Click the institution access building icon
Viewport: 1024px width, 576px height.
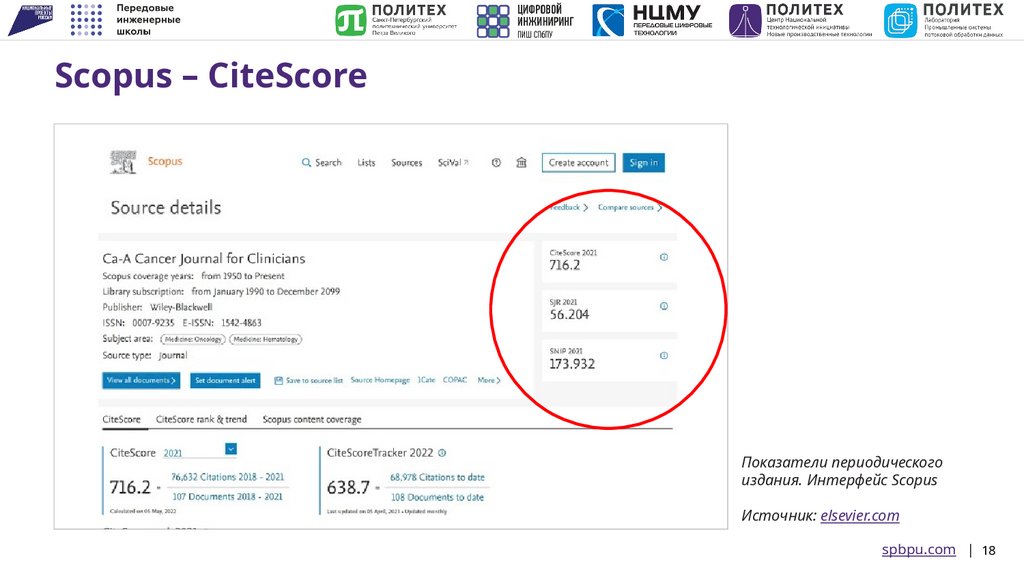520,163
